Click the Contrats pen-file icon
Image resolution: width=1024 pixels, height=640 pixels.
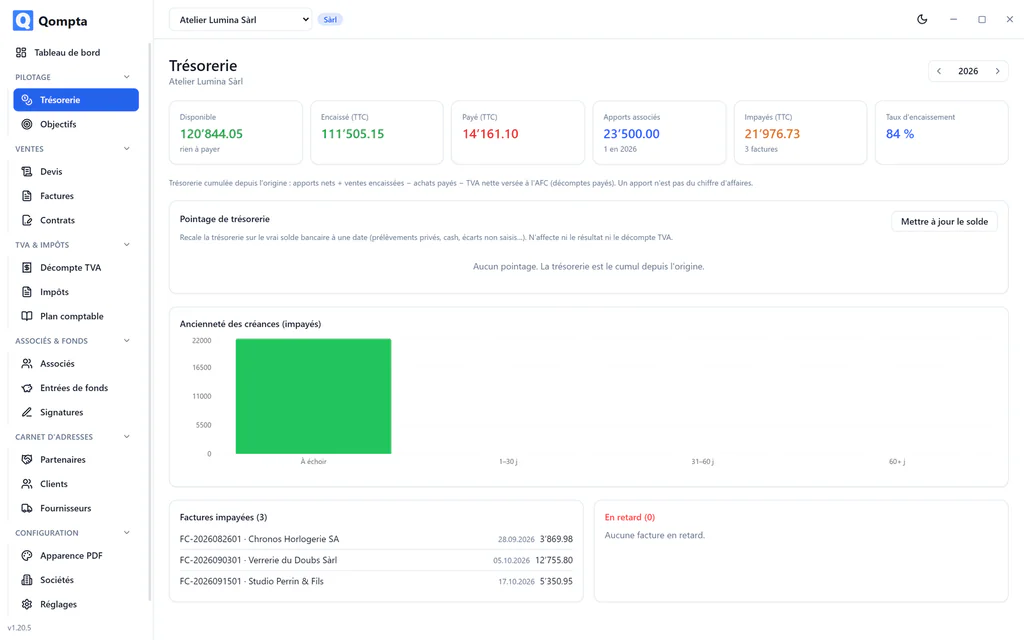point(27,220)
